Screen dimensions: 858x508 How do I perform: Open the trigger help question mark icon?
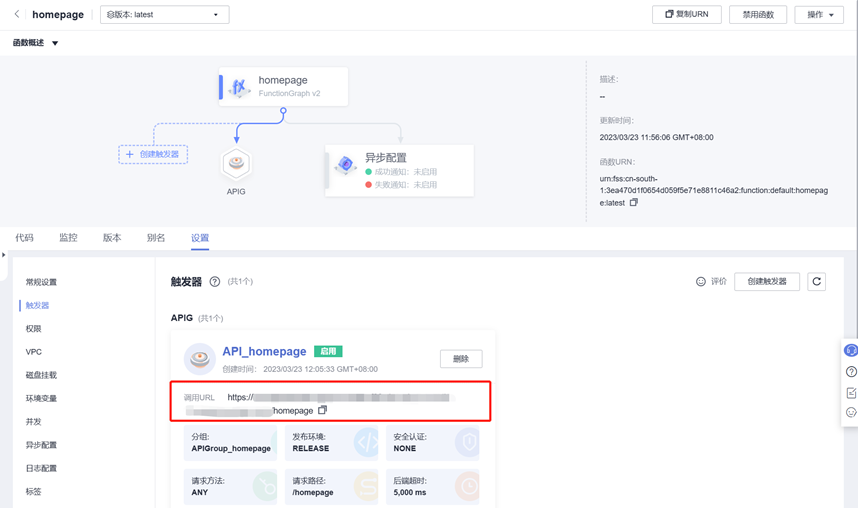click(x=215, y=281)
